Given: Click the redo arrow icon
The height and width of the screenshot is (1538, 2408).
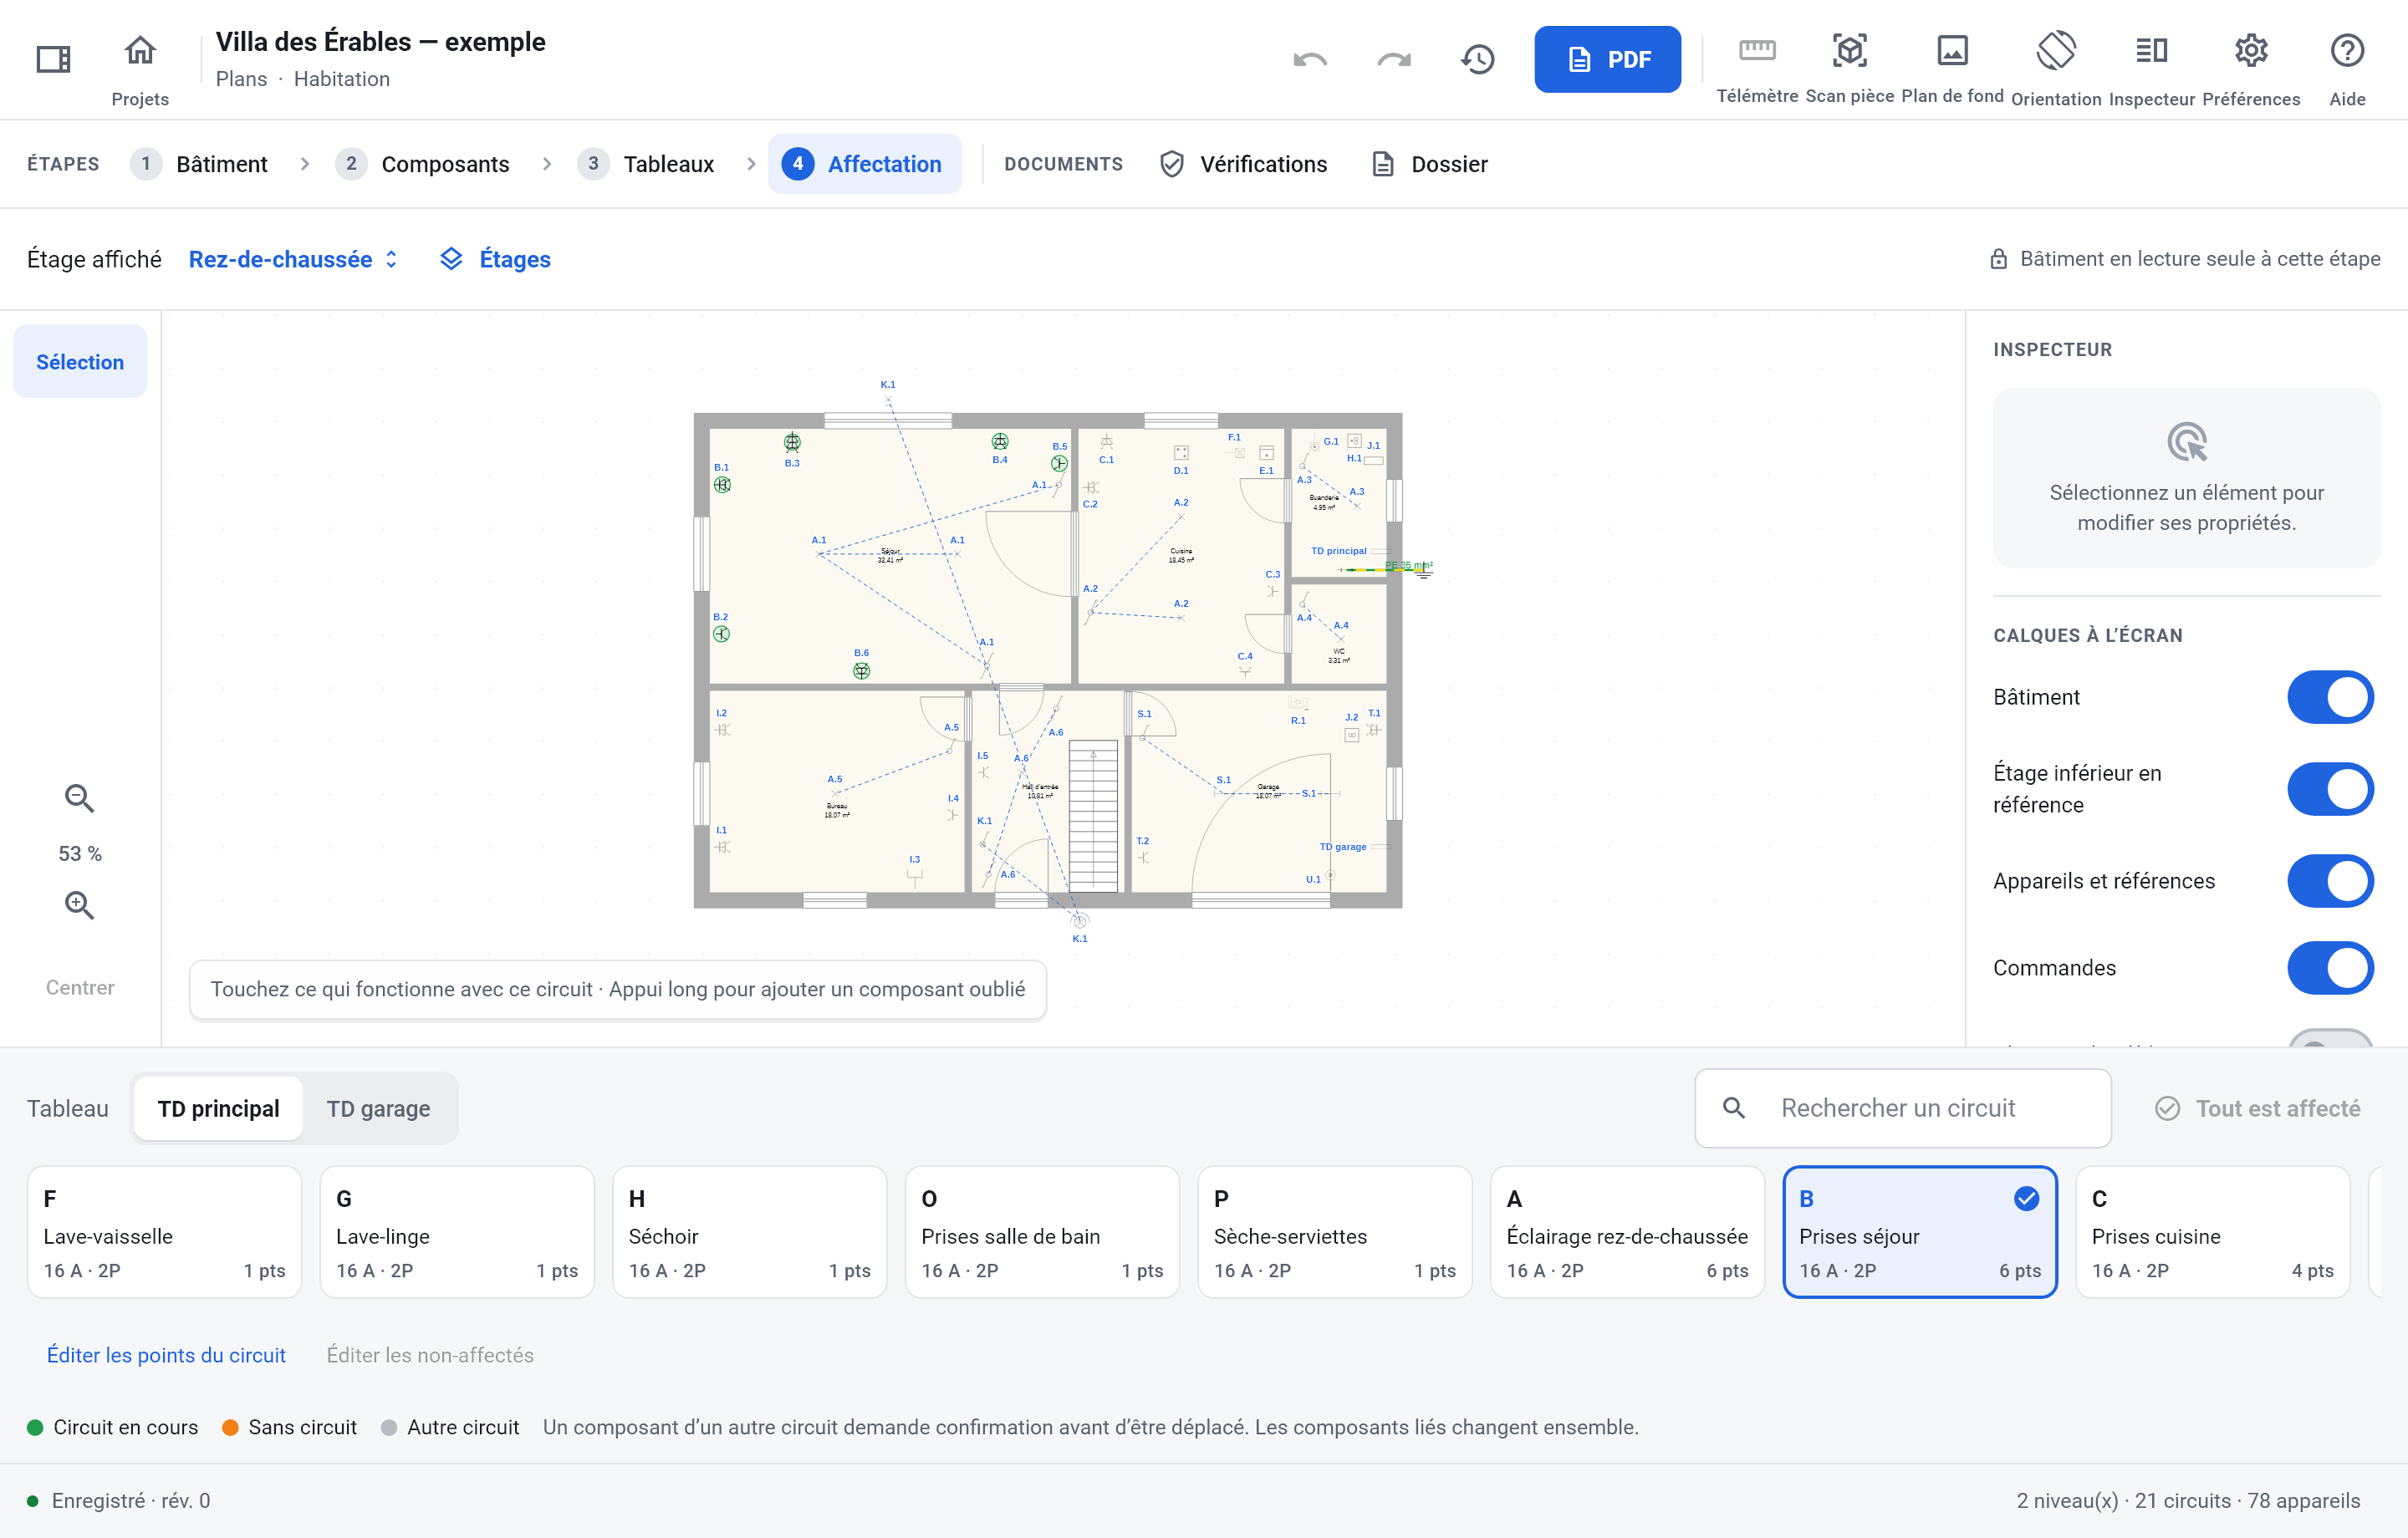Looking at the screenshot, I should tap(1394, 59).
